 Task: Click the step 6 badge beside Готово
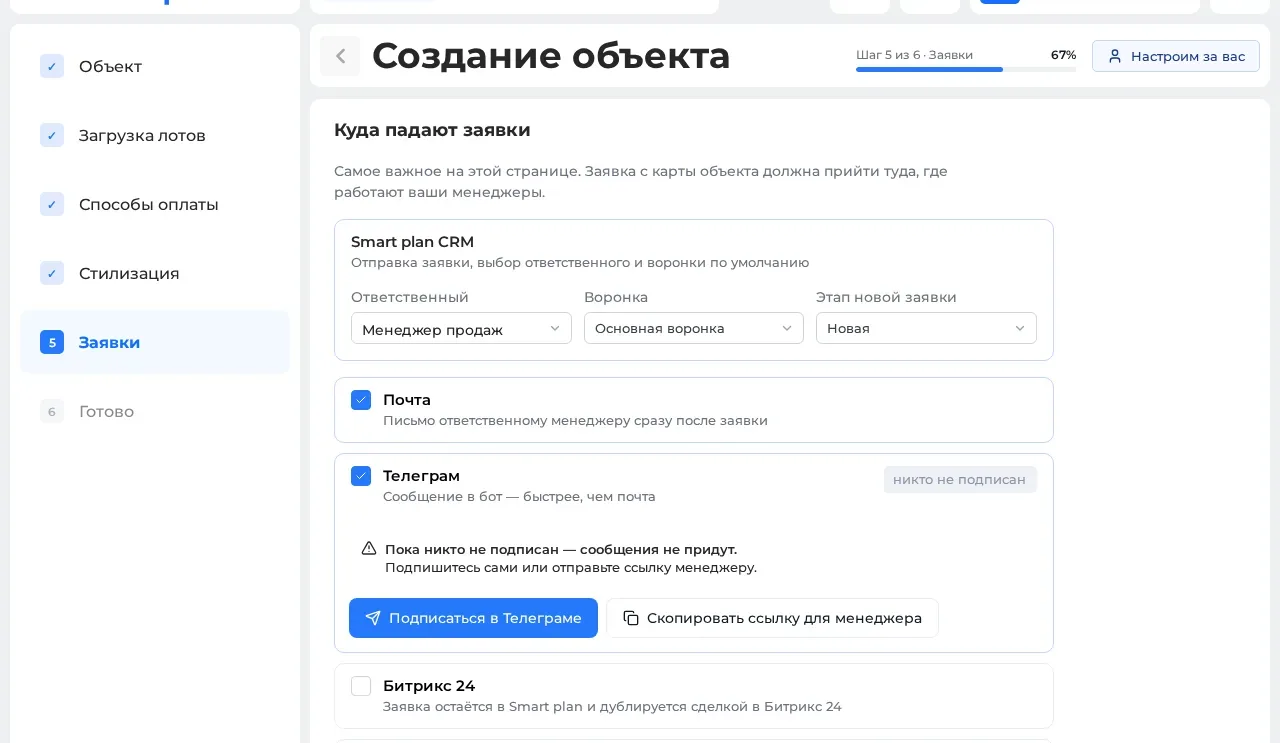pyautogui.click(x=52, y=411)
